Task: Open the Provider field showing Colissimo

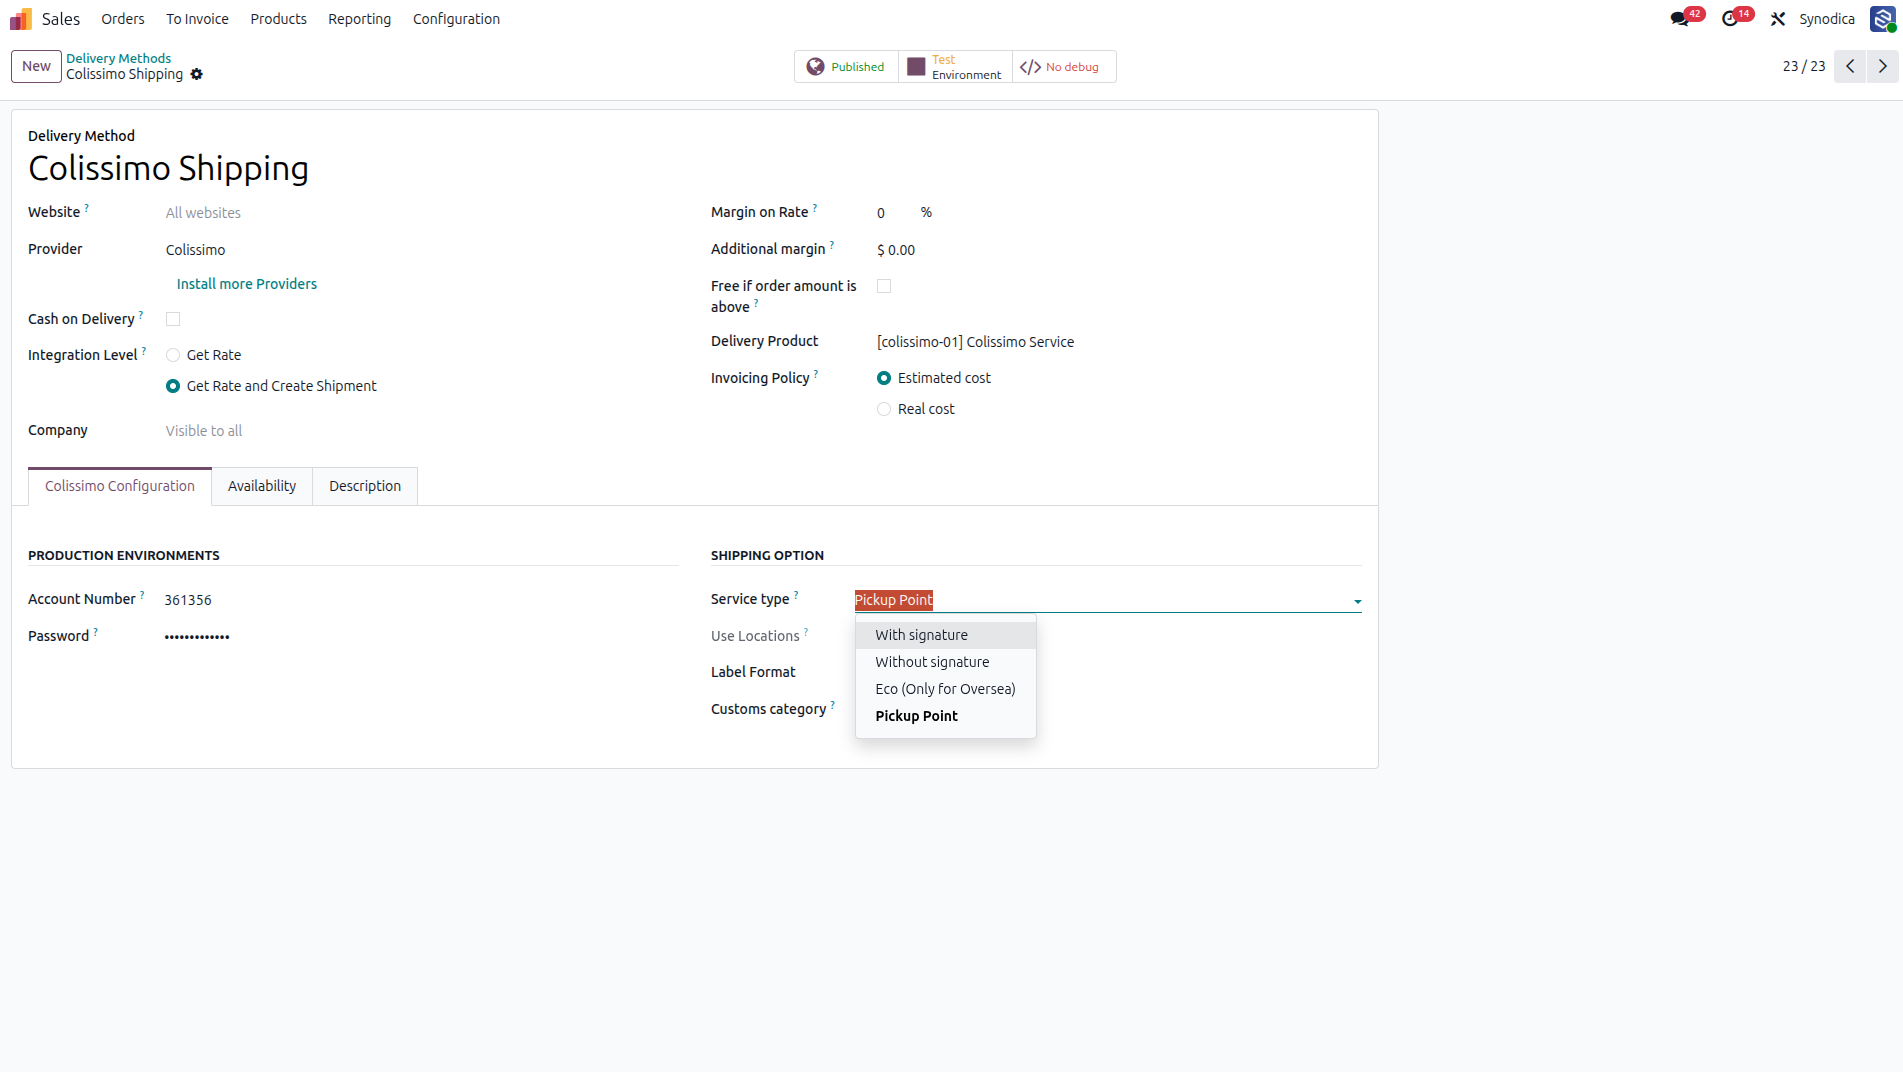Action: [420, 250]
